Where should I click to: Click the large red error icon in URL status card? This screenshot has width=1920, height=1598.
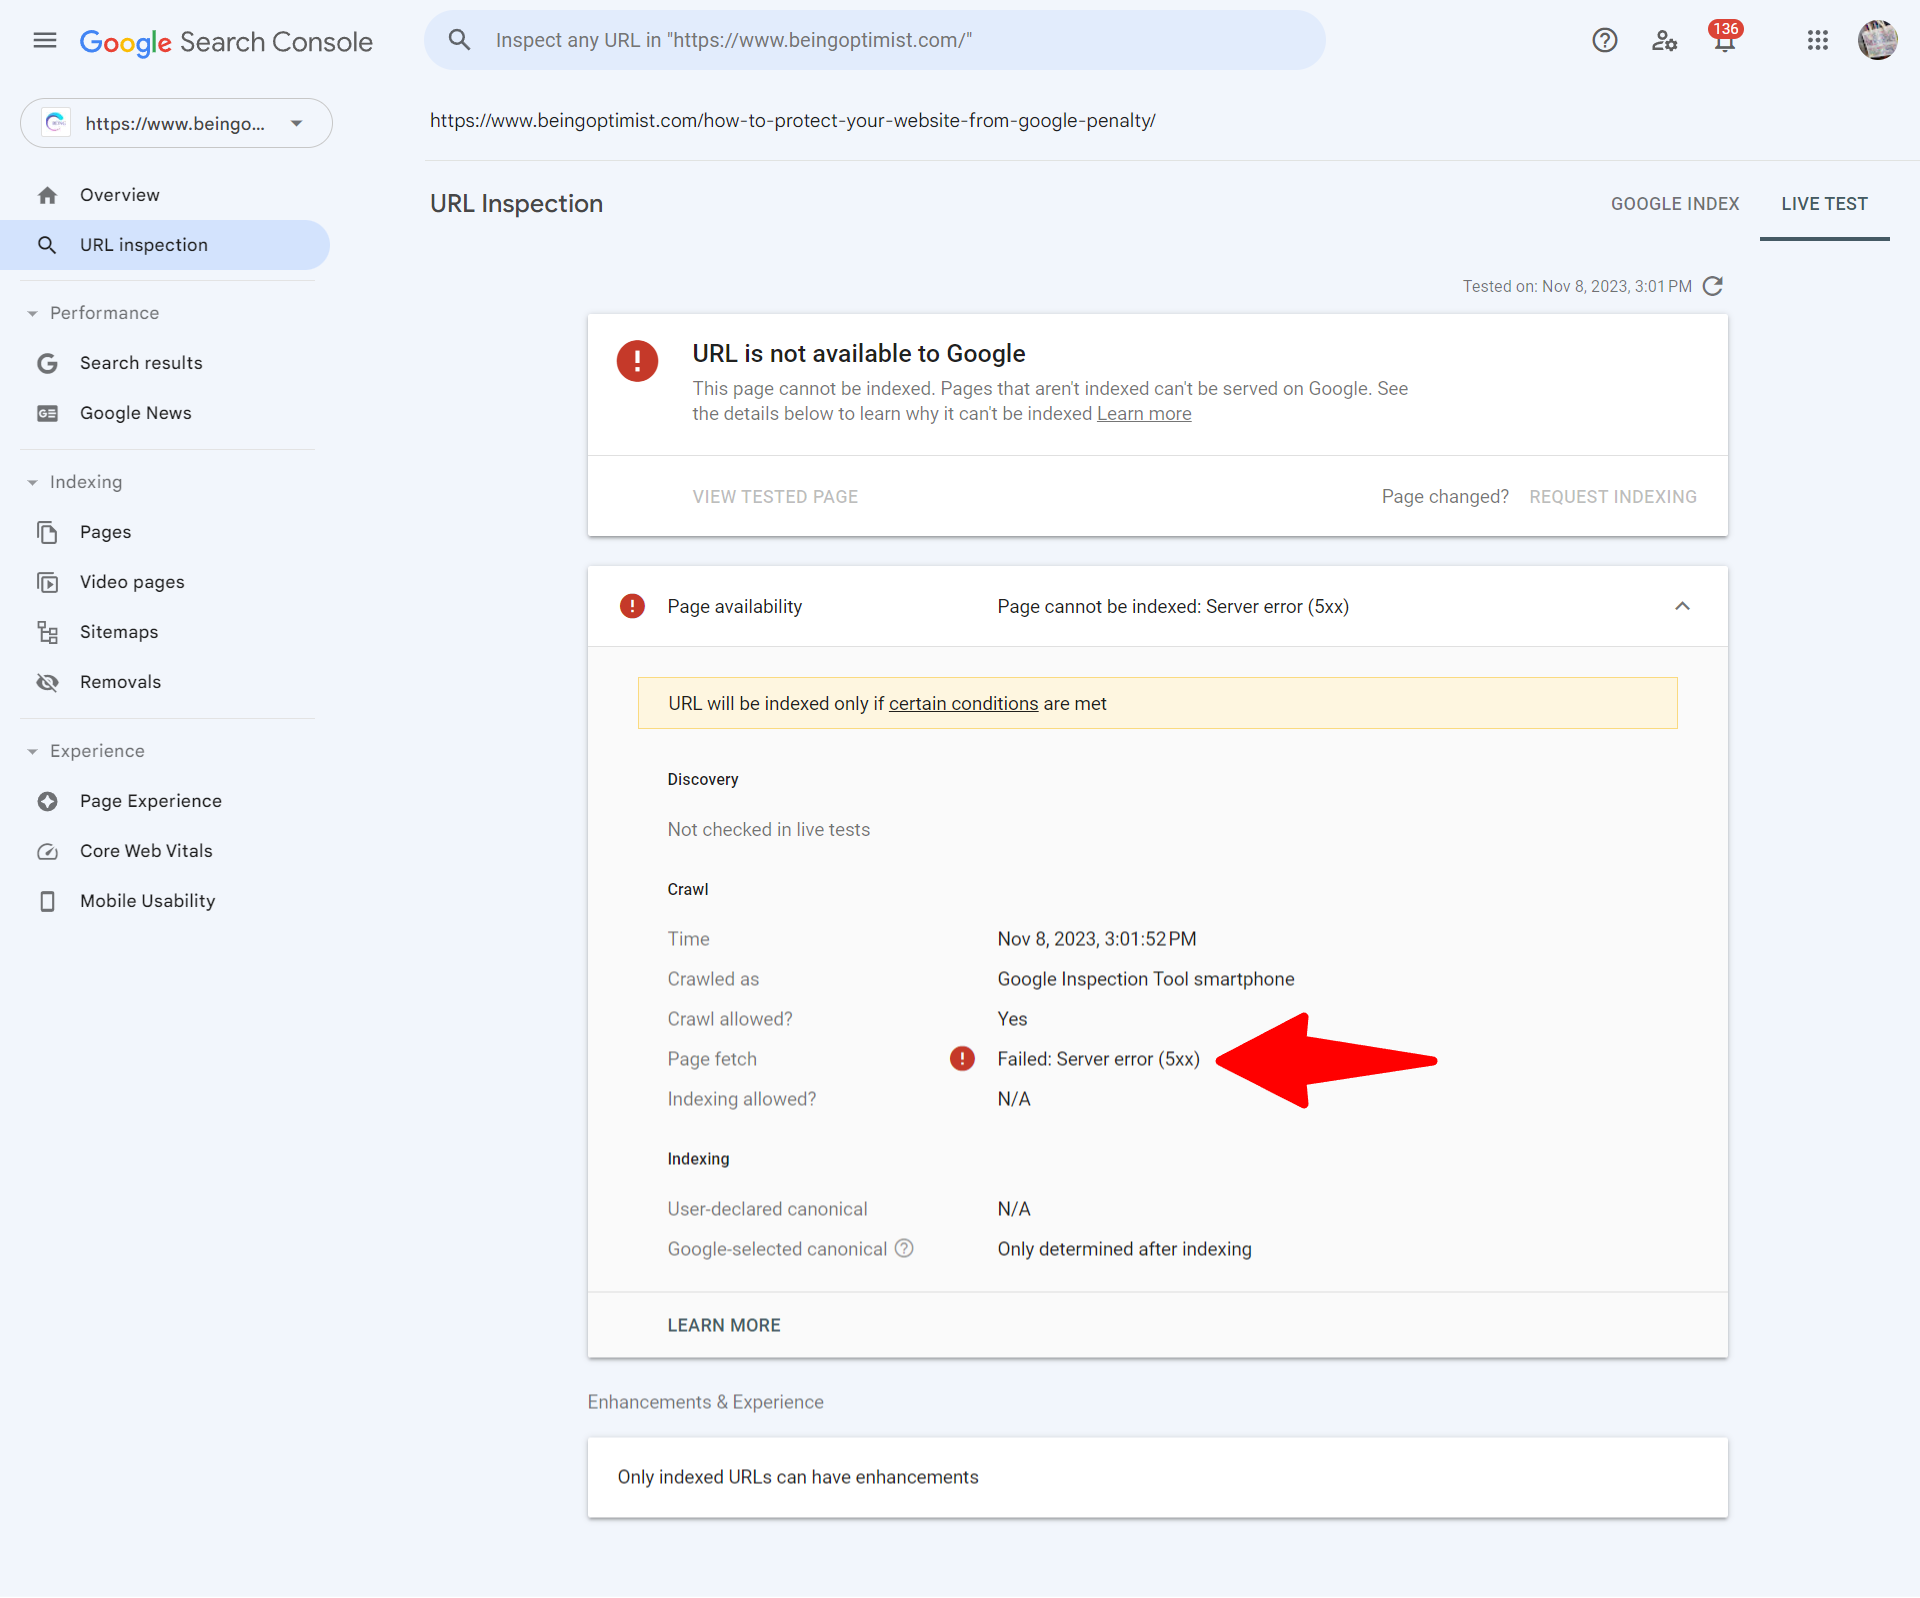(637, 361)
